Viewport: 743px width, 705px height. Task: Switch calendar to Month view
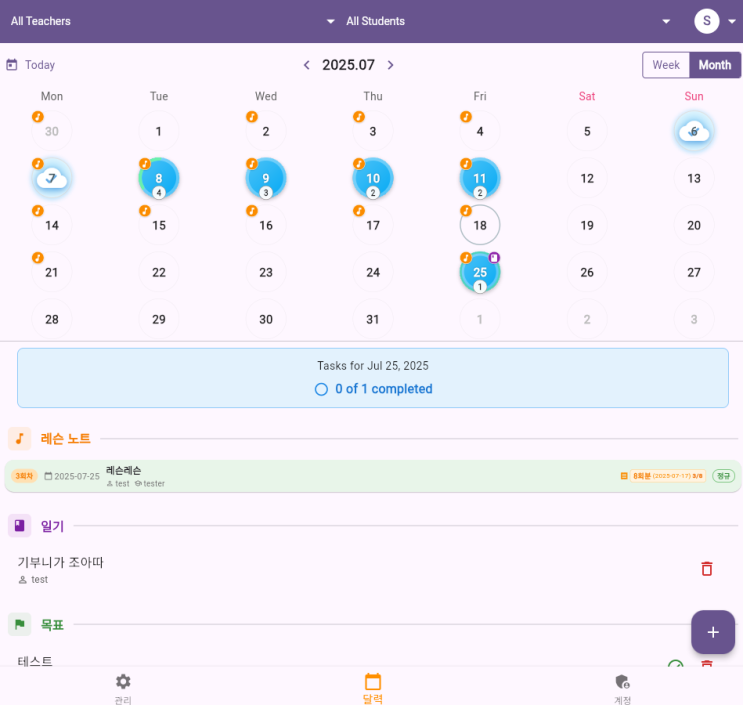(x=715, y=65)
